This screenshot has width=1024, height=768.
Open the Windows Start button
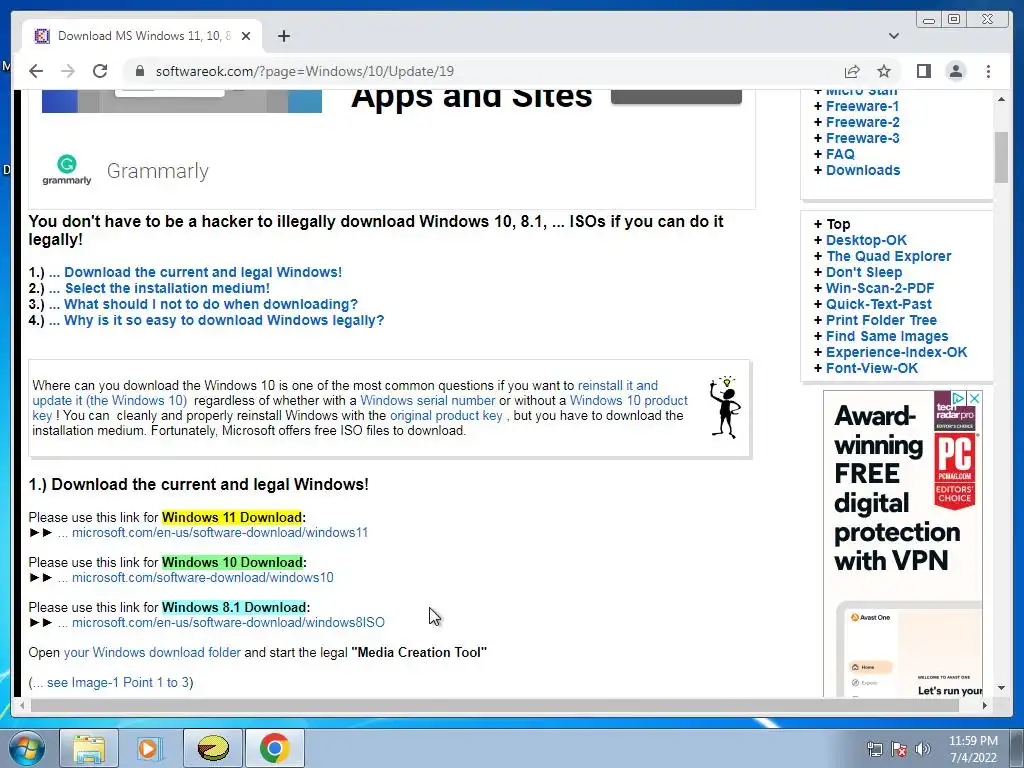[27, 748]
